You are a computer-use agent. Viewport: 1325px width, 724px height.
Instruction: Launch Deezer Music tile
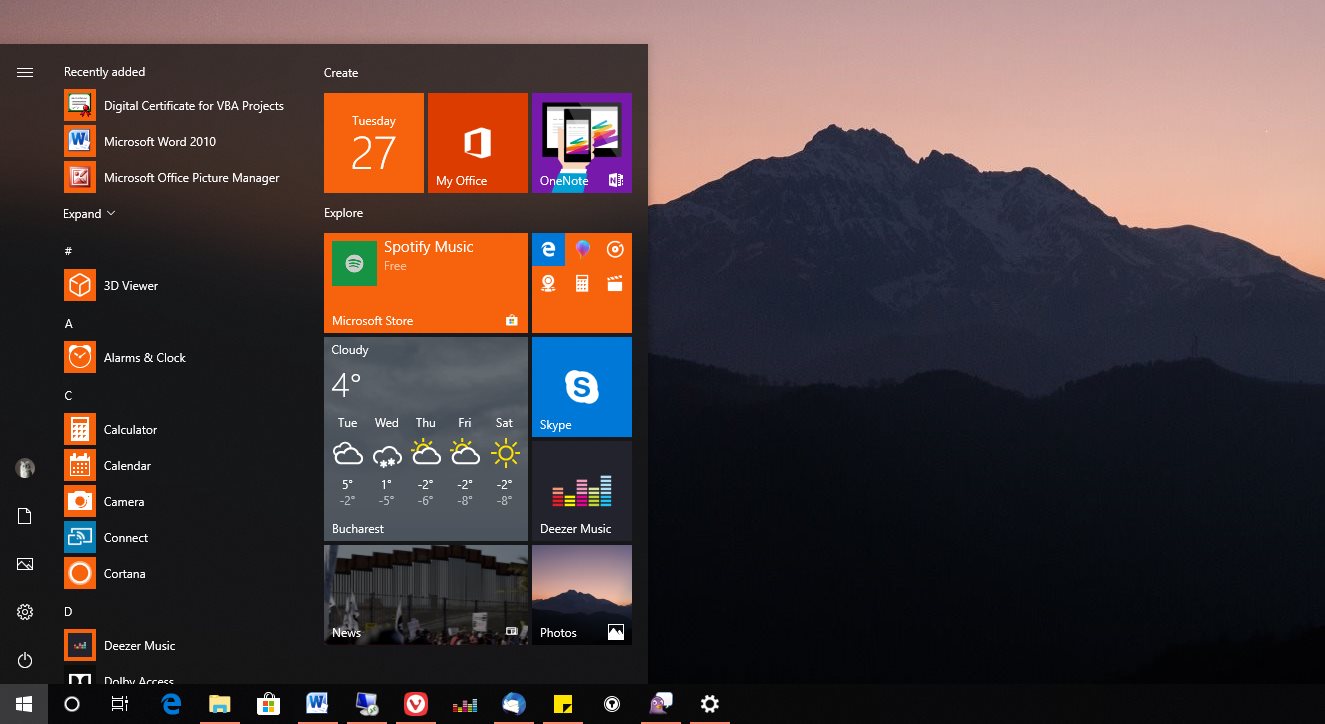(582, 490)
